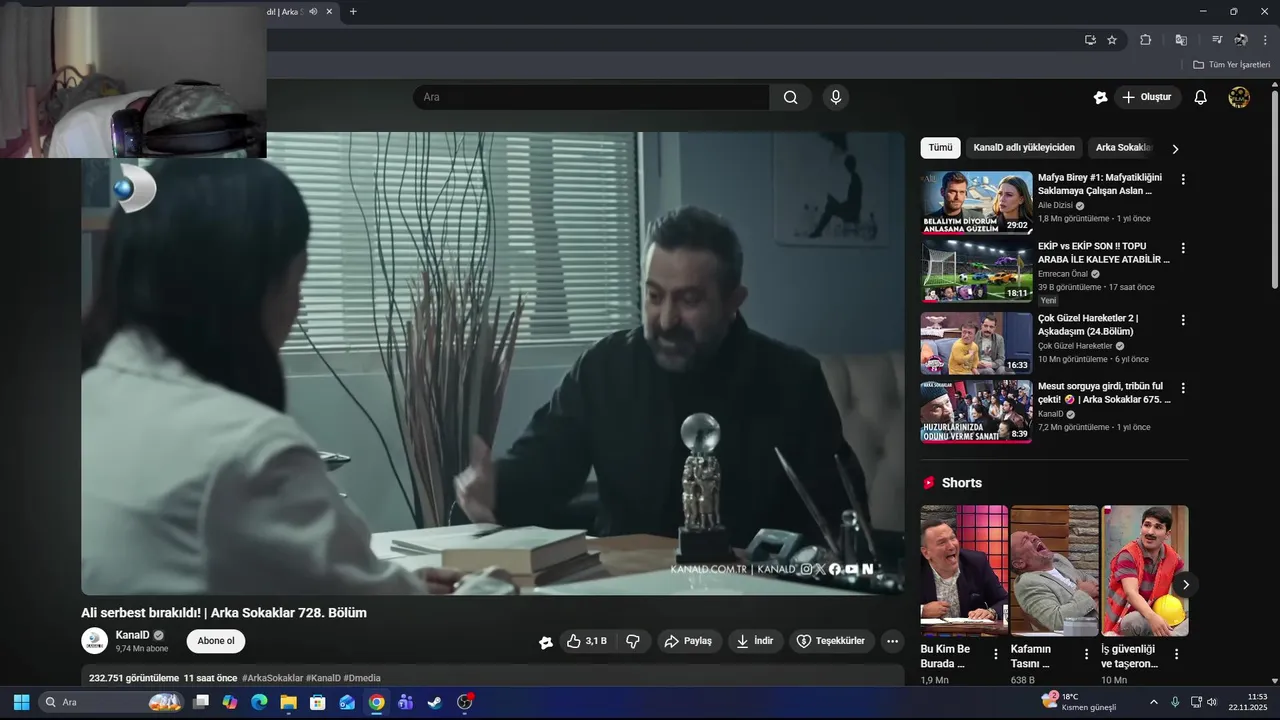Click the #ArkaSokaklar hashtag
This screenshot has width=1280, height=720.
pyautogui.click(x=272, y=678)
